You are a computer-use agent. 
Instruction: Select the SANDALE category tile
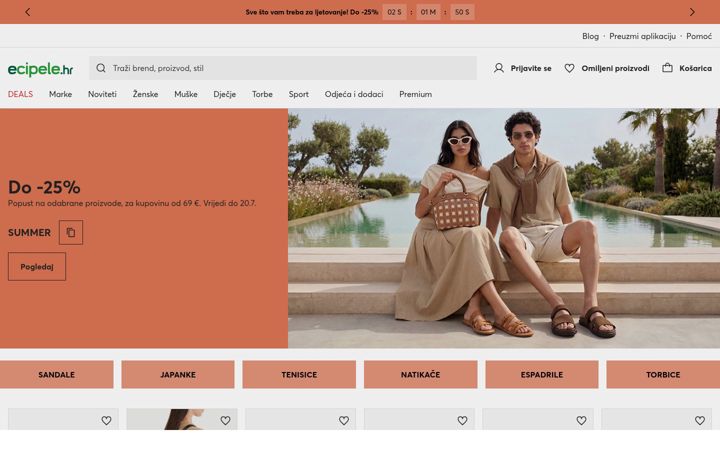[x=56, y=374]
